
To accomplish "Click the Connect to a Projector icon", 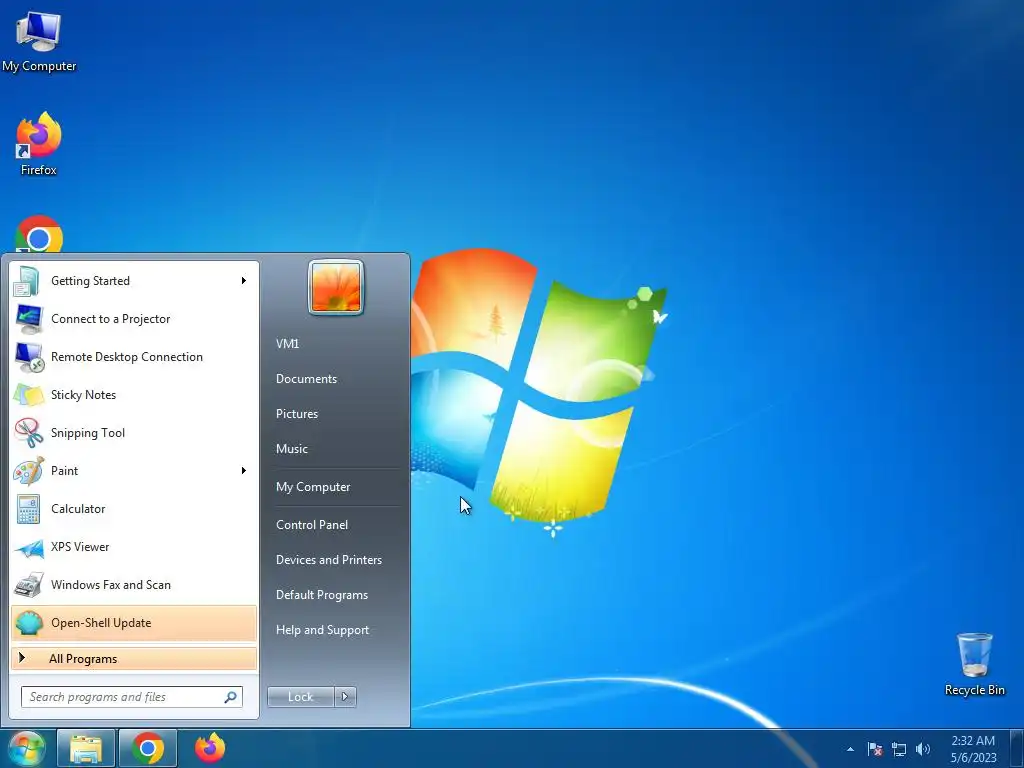I will pyautogui.click(x=28, y=319).
